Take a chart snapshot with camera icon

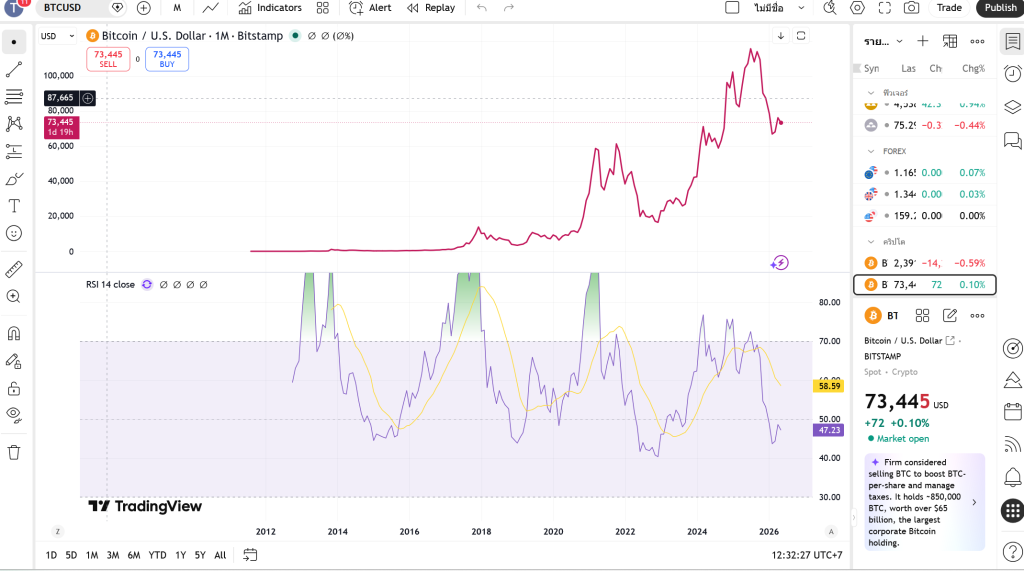click(x=912, y=8)
